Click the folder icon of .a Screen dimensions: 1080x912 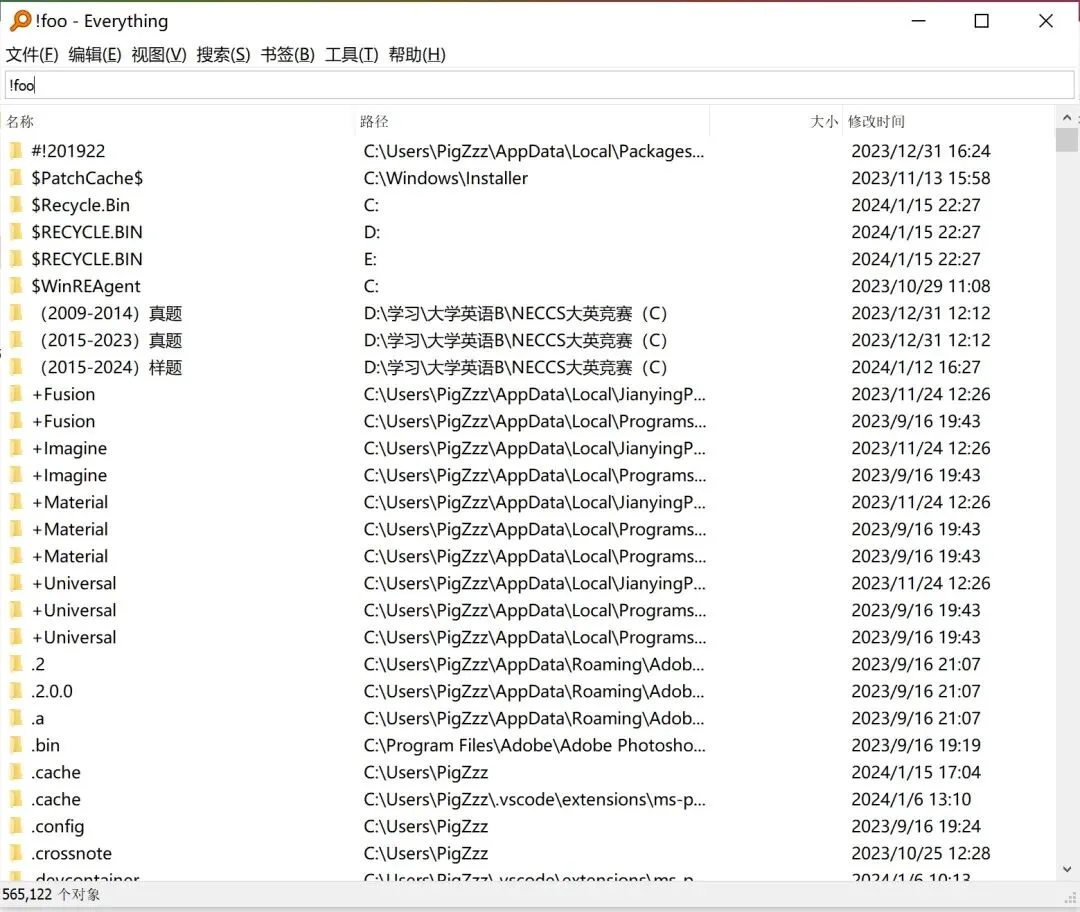click(16, 718)
